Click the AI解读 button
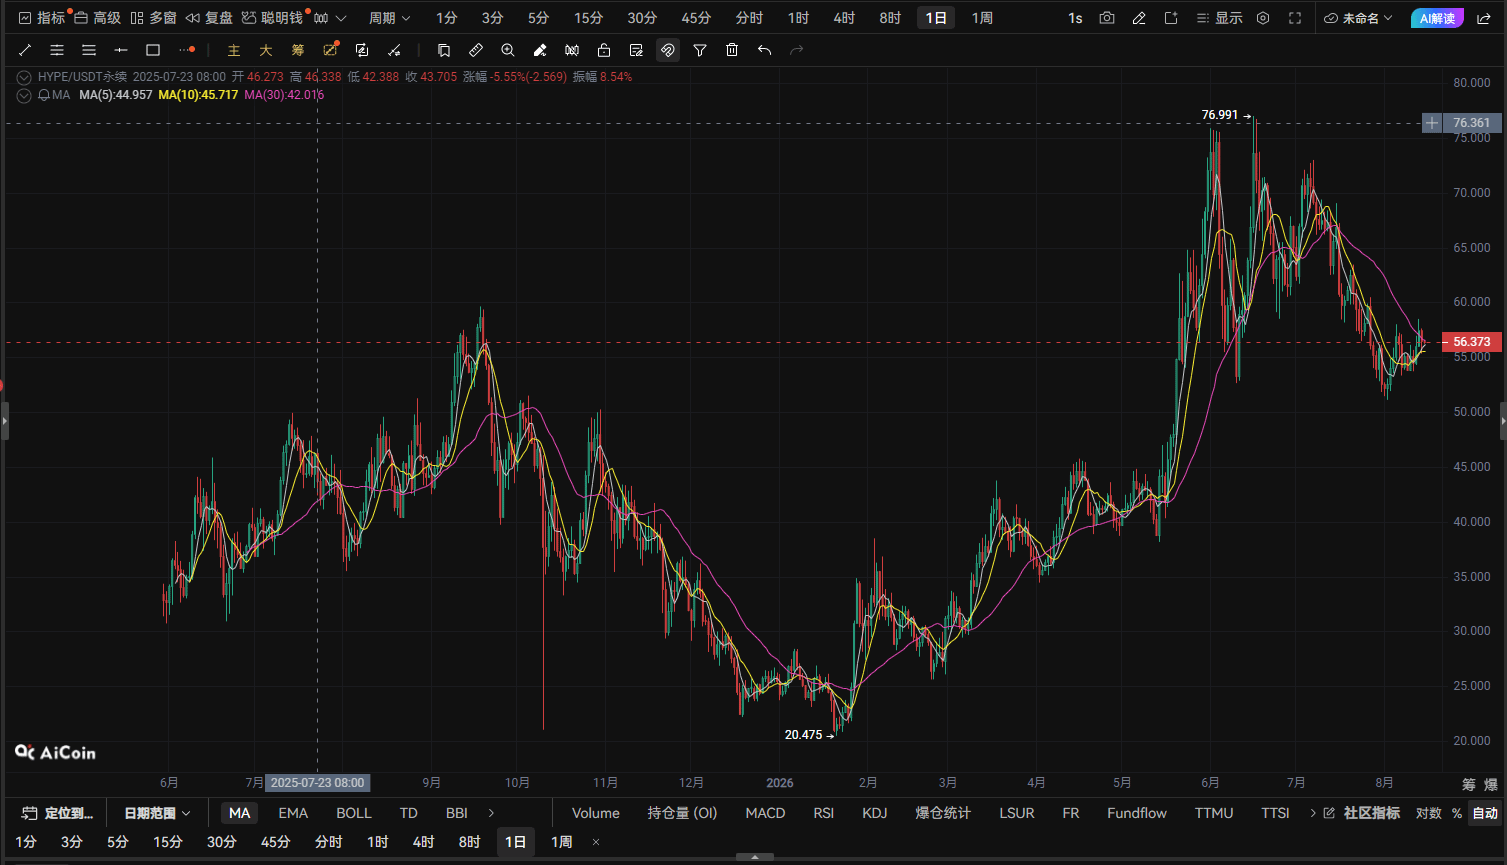1507x865 pixels. coord(1437,18)
